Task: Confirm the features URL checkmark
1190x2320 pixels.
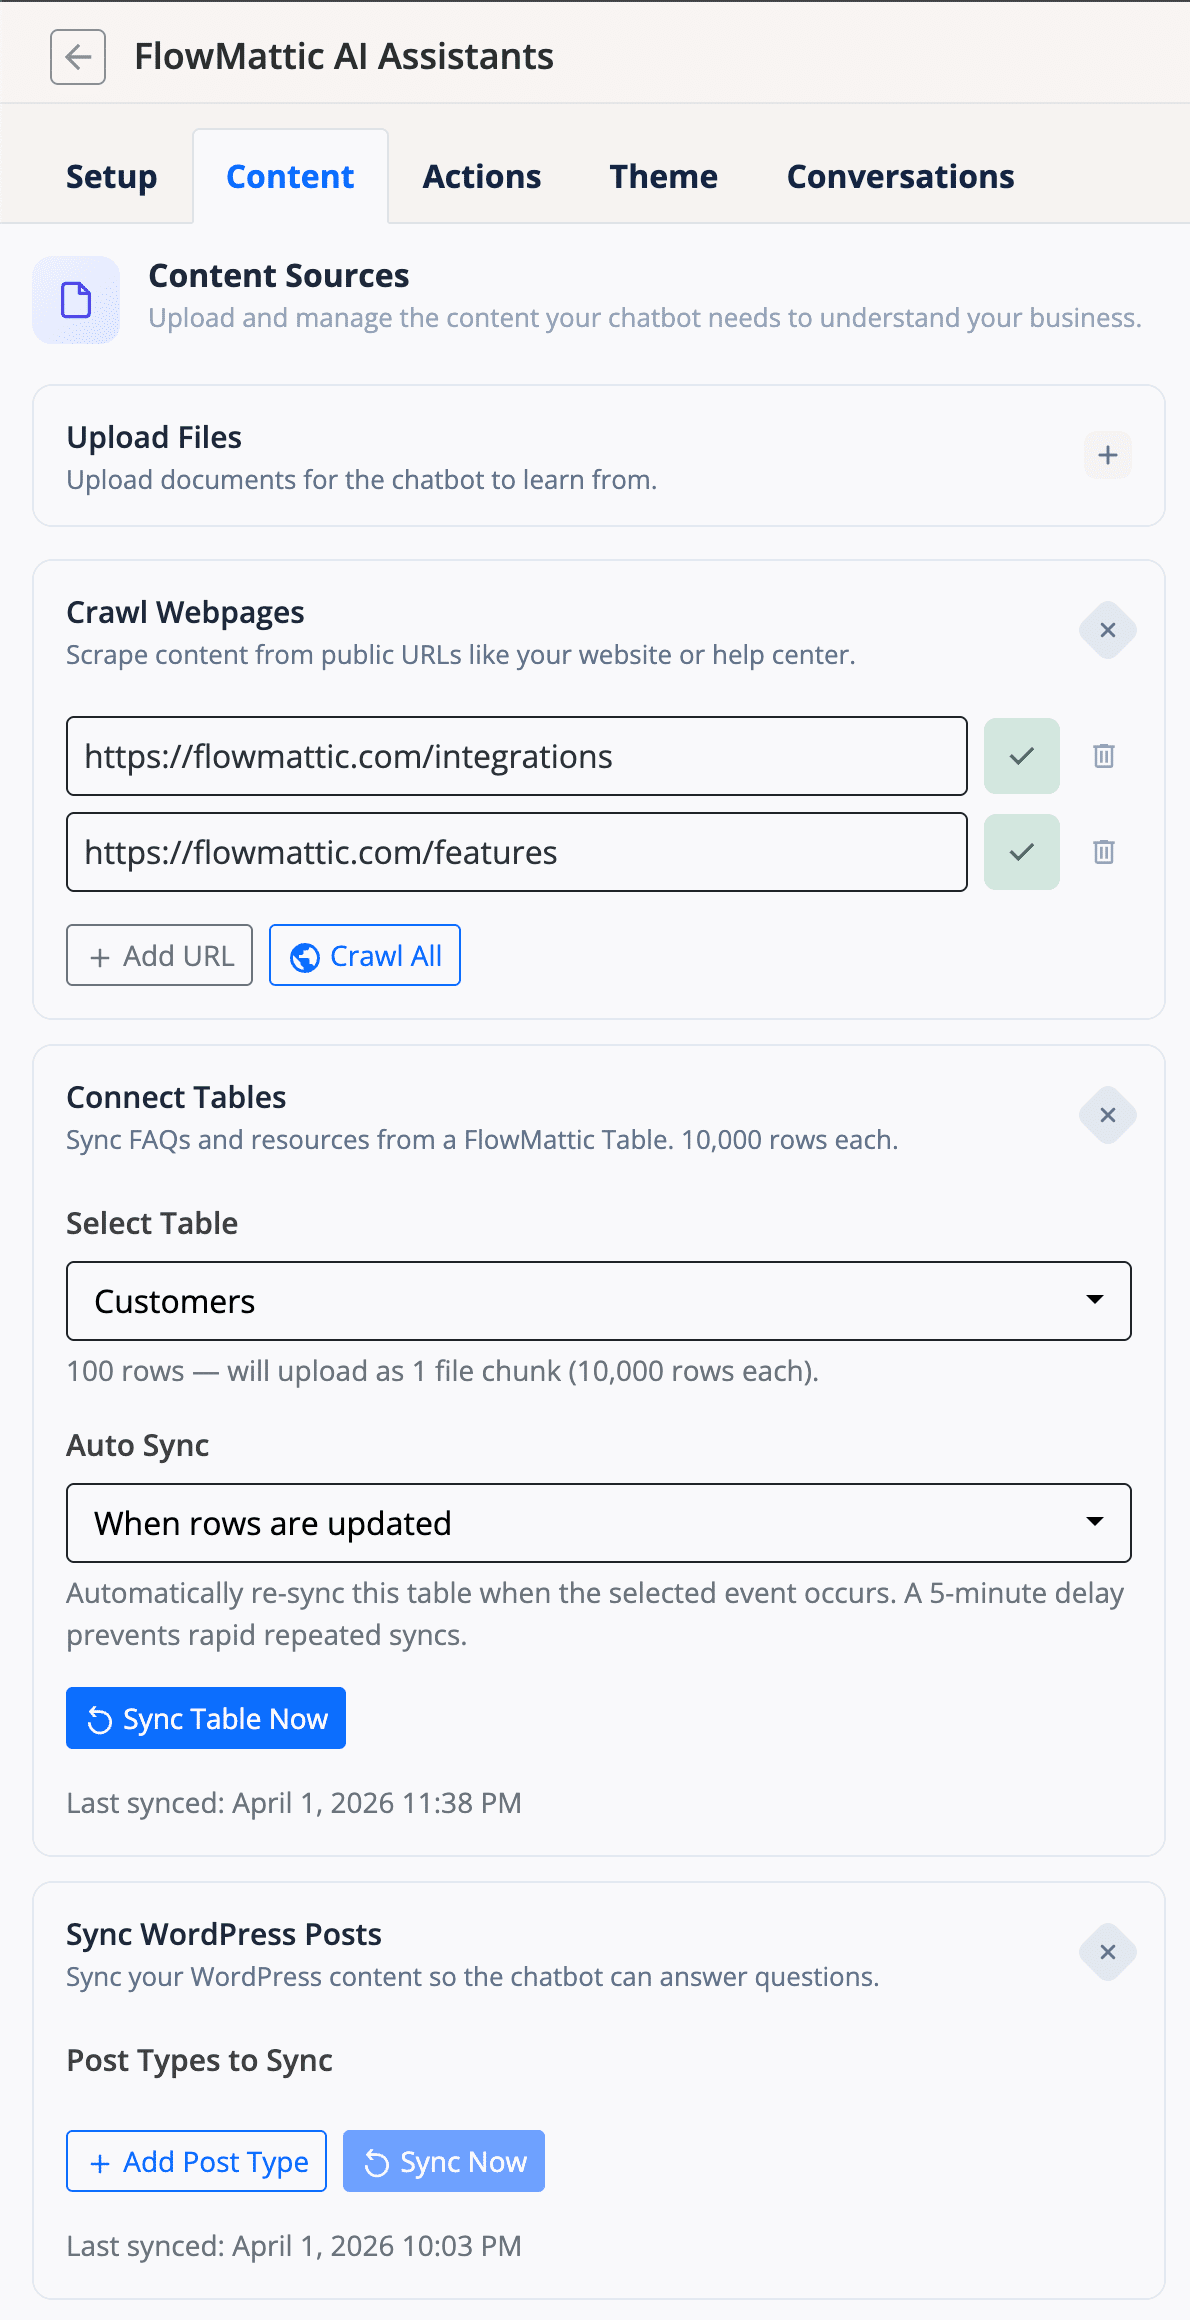Action: 1021,852
